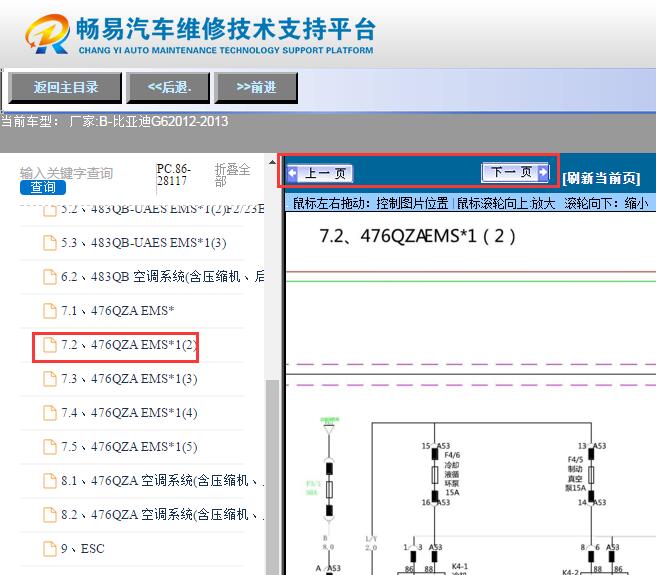Screen dimensions: 656x575
Task: Click the green fuse symbol in diagram
Action: coord(329,489)
